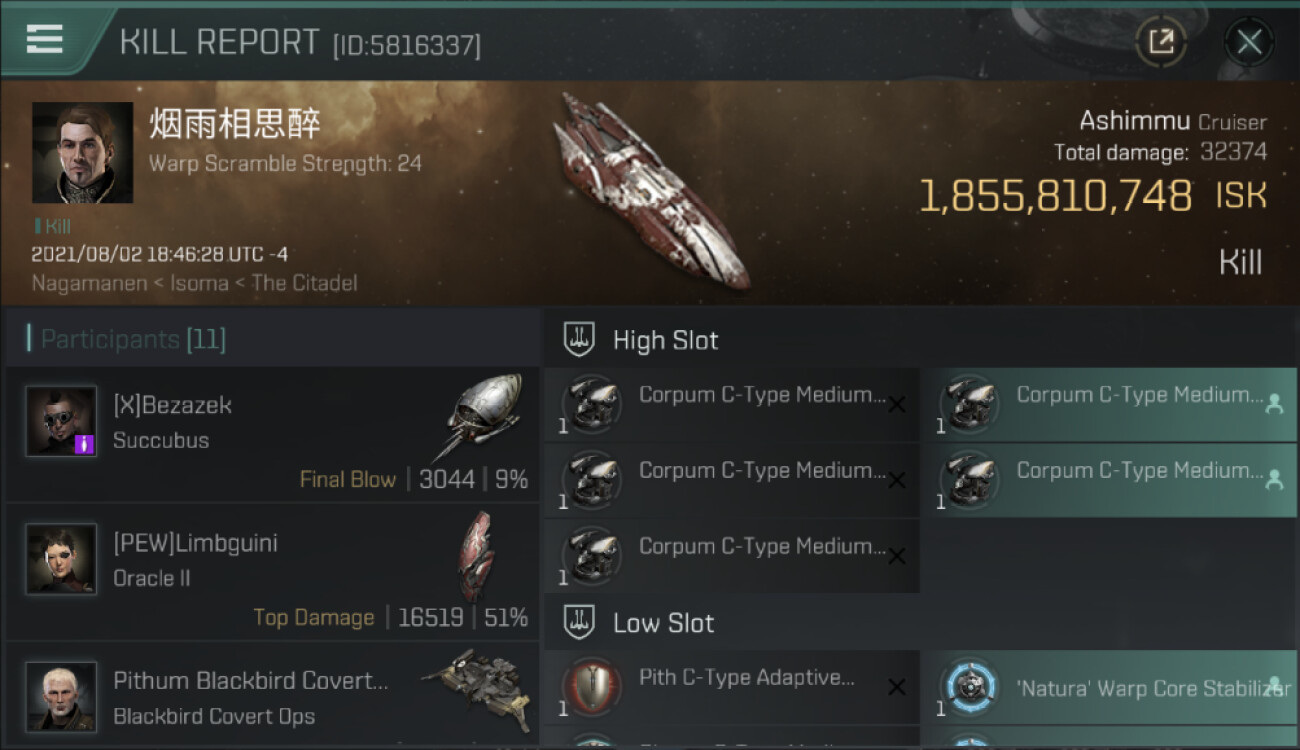The height and width of the screenshot is (750, 1300).
Task: Select the Ashimmu ship image
Action: click(652, 188)
